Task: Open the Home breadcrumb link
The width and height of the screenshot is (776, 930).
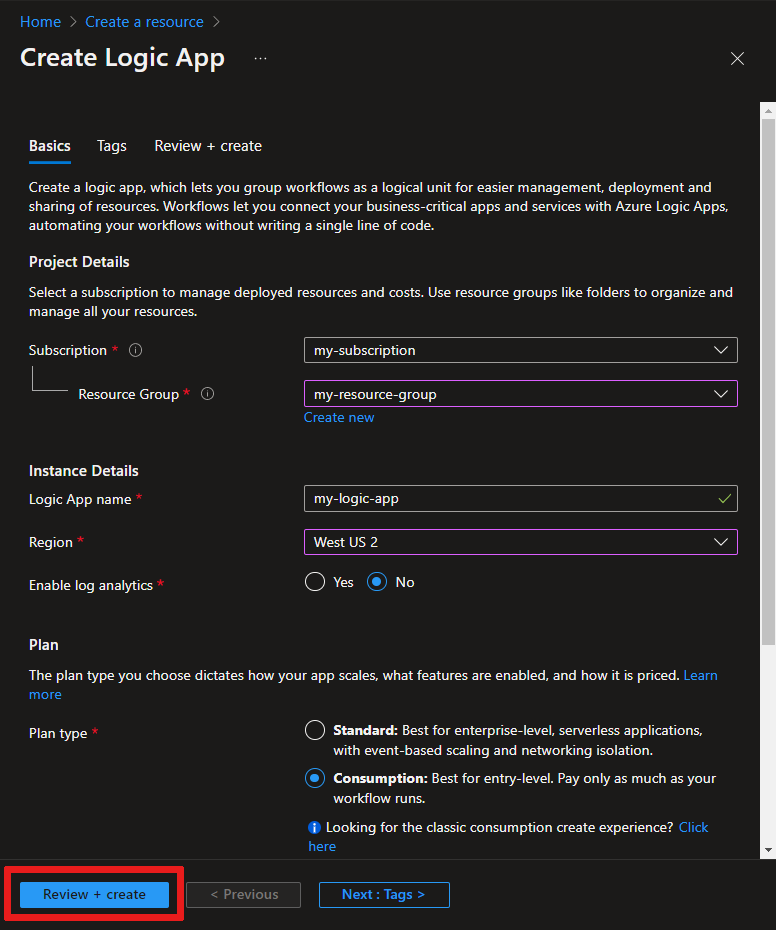Action: pos(40,21)
